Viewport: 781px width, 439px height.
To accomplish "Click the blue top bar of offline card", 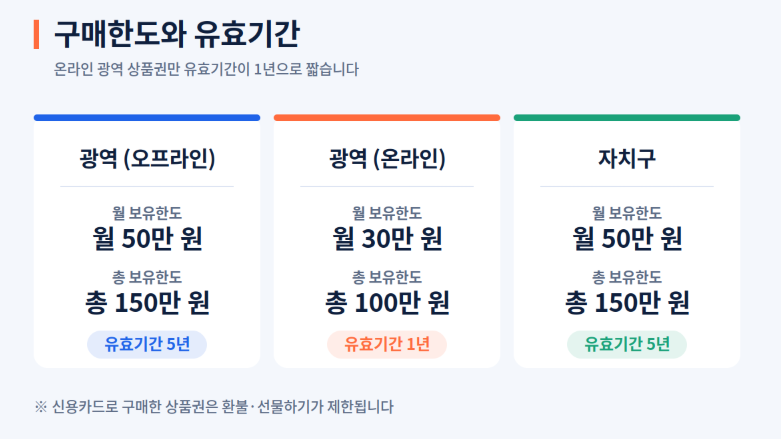I will (x=147, y=118).
